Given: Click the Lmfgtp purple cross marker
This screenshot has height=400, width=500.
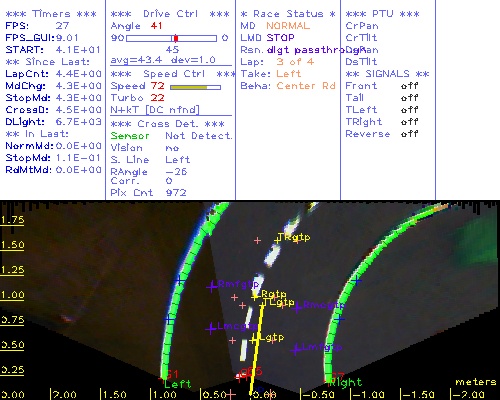Looking at the screenshot, I should 295,350.
